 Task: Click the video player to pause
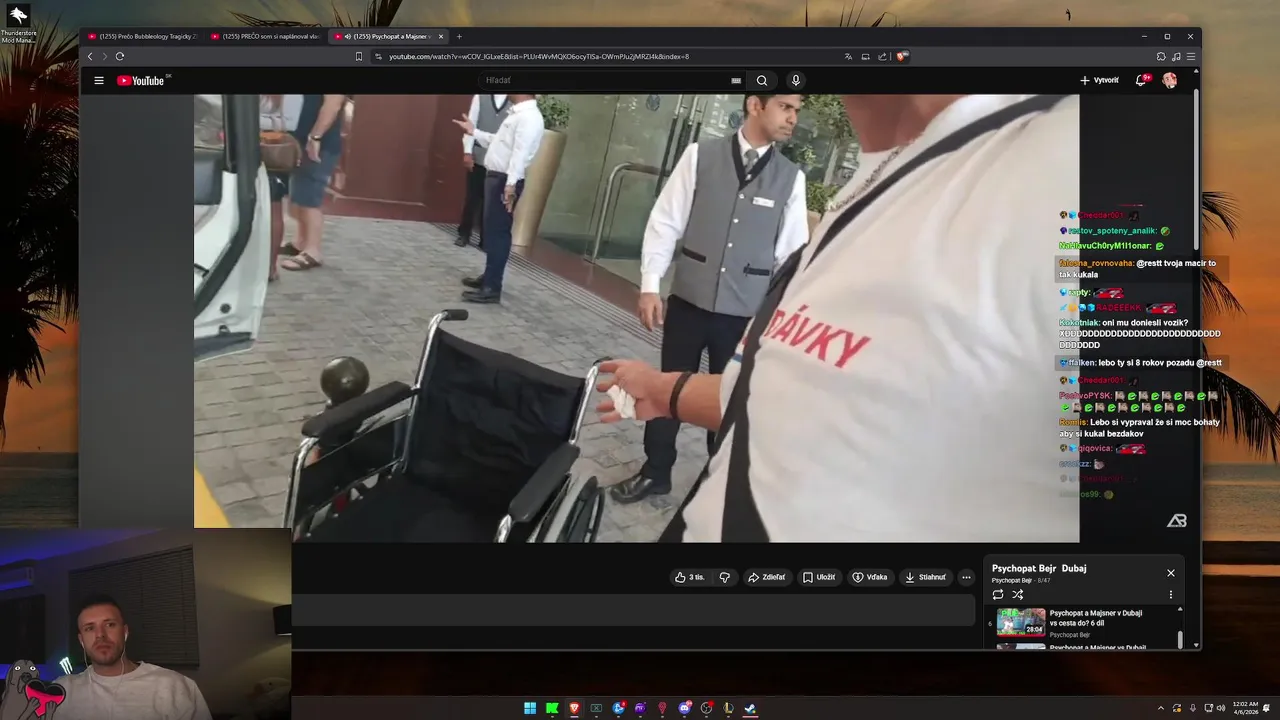pyautogui.click(x=636, y=318)
